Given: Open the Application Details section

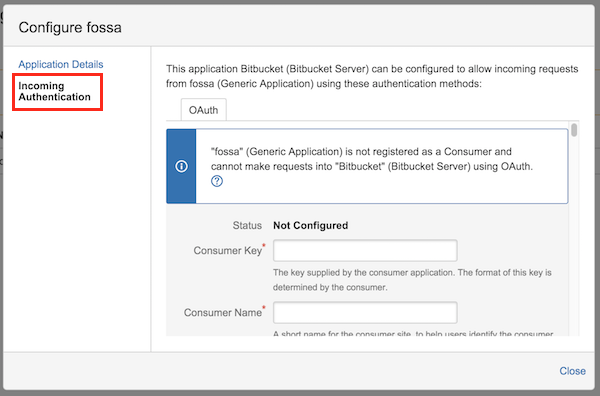Looking at the screenshot, I should tap(61, 64).
